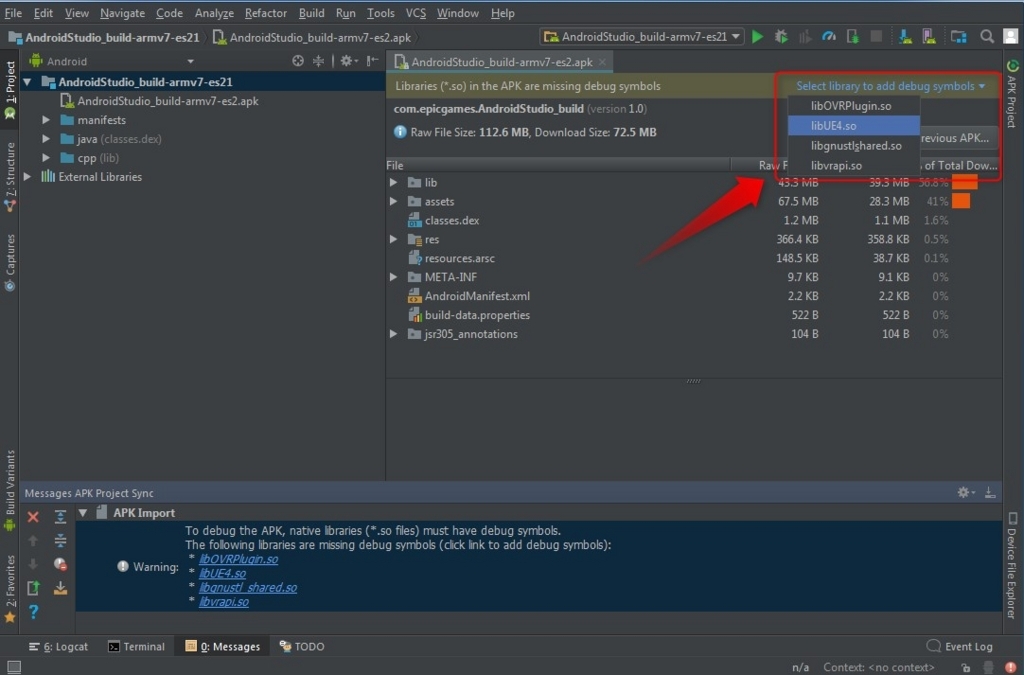Click the libgnustl_shared.so link in warning
Image resolution: width=1024 pixels, height=675 pixels.
pyautogui.click(x=248, y=588)
